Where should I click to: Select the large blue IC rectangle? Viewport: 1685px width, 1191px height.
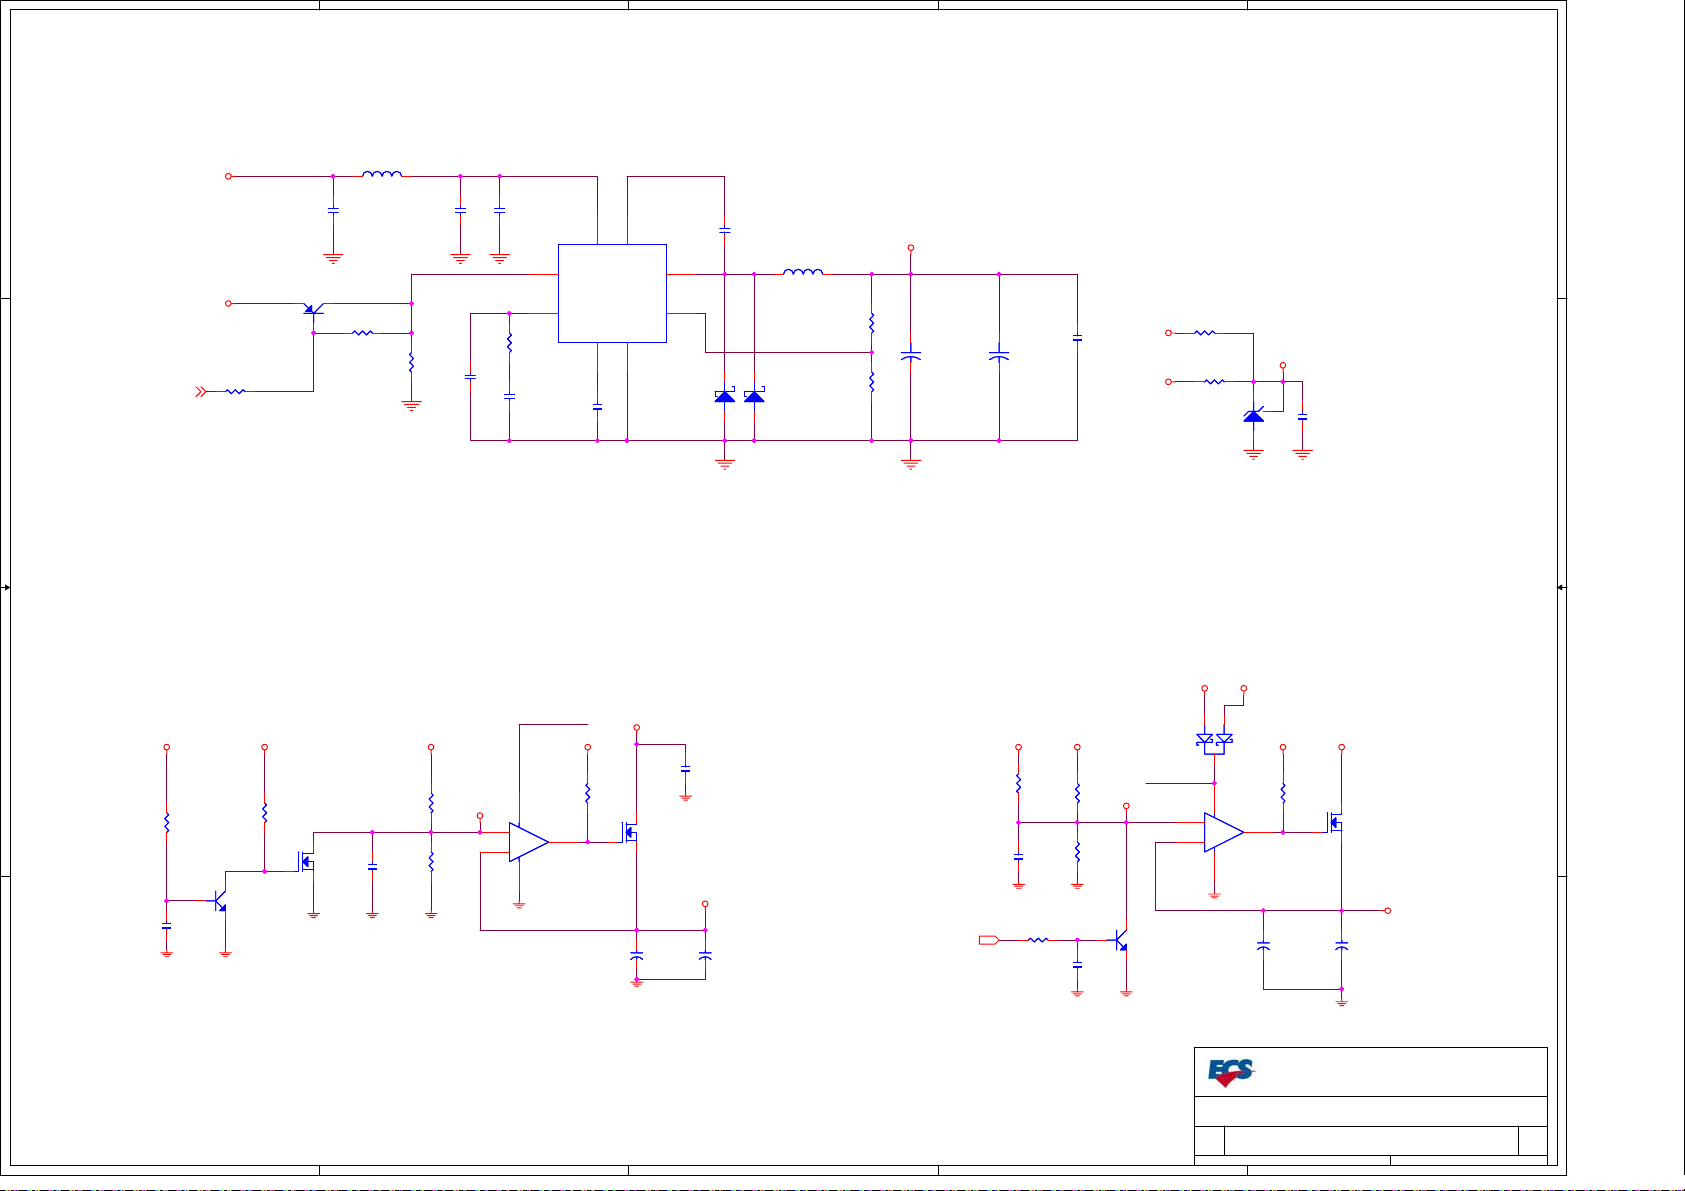tap(612, 293)
